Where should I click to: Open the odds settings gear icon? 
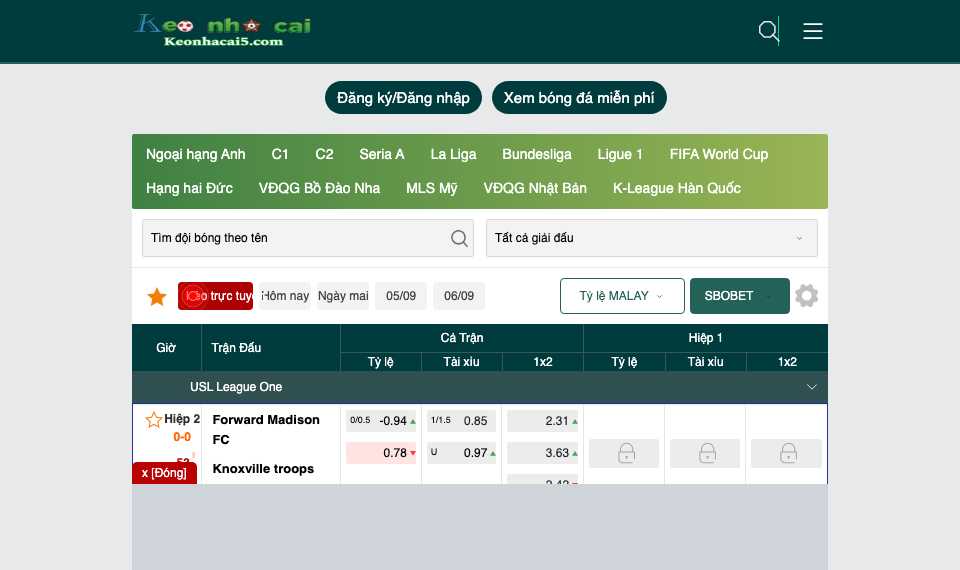point(806,296)
